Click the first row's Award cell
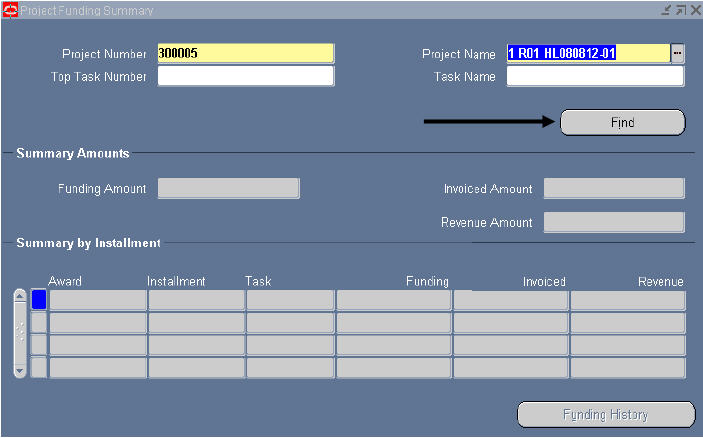The width and height of the screenshot is (703, 438). click(x=98, y=300)
